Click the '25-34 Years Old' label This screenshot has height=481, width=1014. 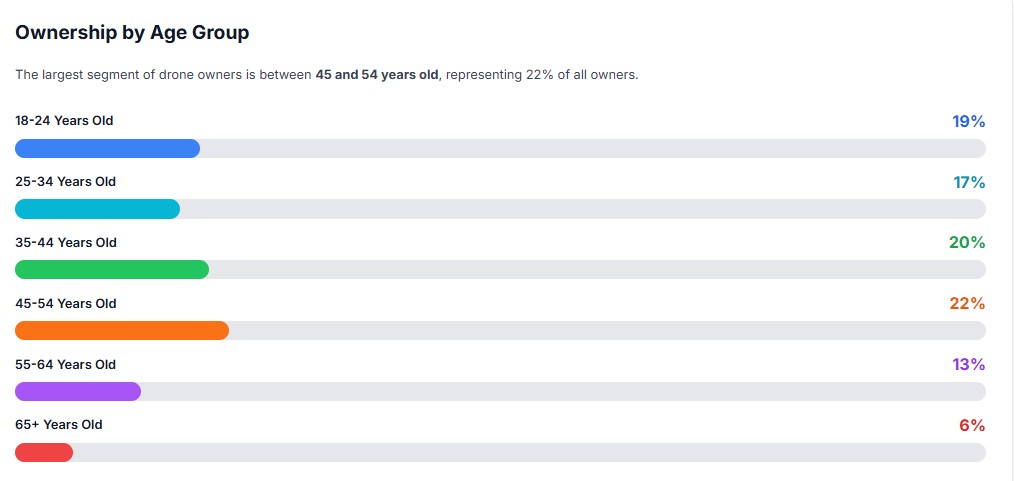65,182
